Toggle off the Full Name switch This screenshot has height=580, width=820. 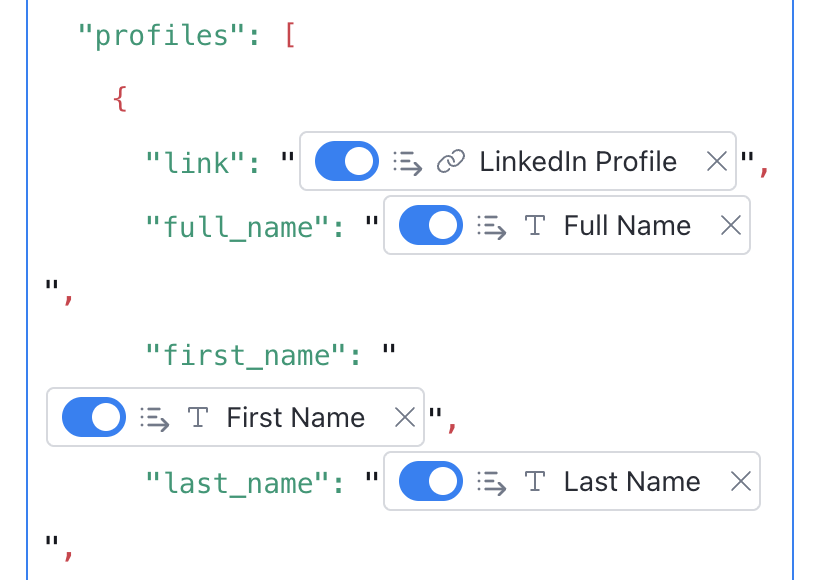(x=431, y=225)
